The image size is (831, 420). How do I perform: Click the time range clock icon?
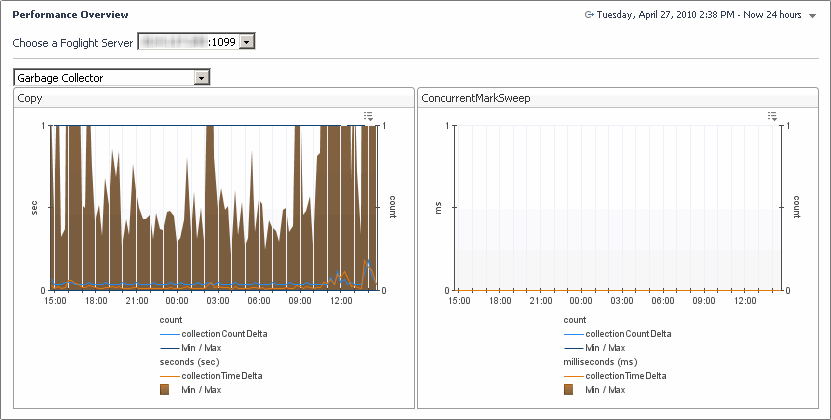(x=589, y=16)
